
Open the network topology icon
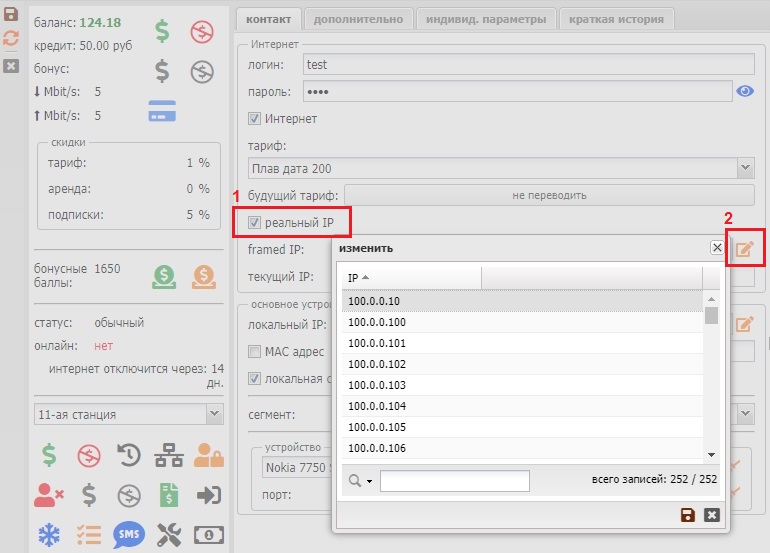coord(168,456)
